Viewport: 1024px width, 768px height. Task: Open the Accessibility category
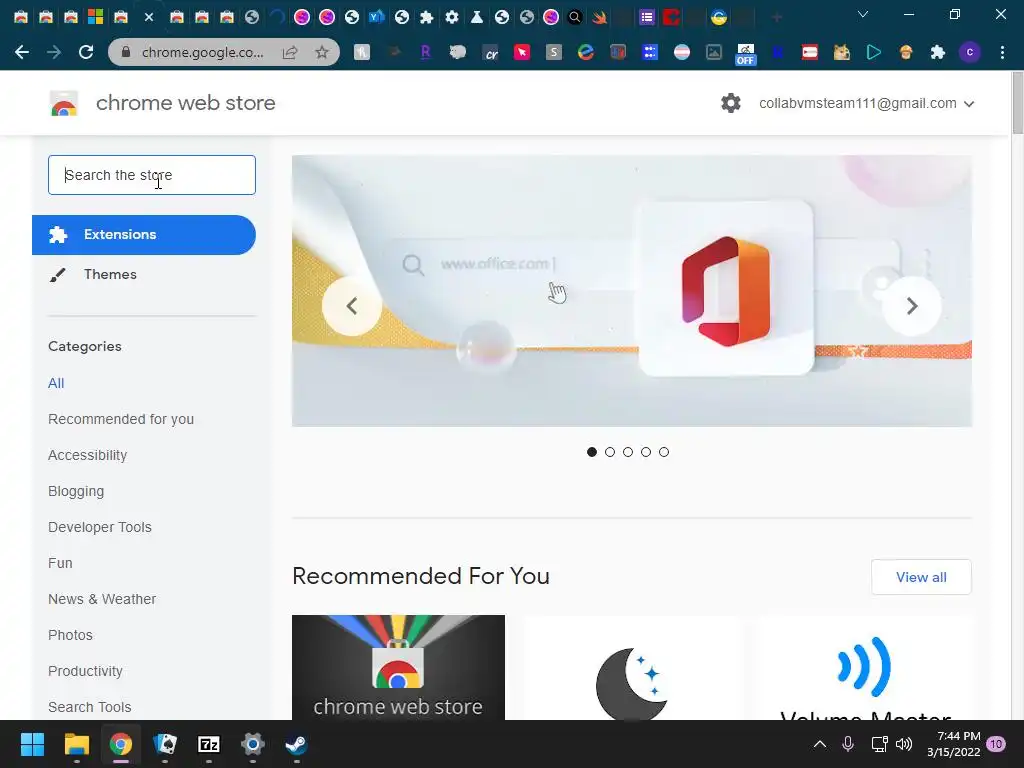point(88,455)
